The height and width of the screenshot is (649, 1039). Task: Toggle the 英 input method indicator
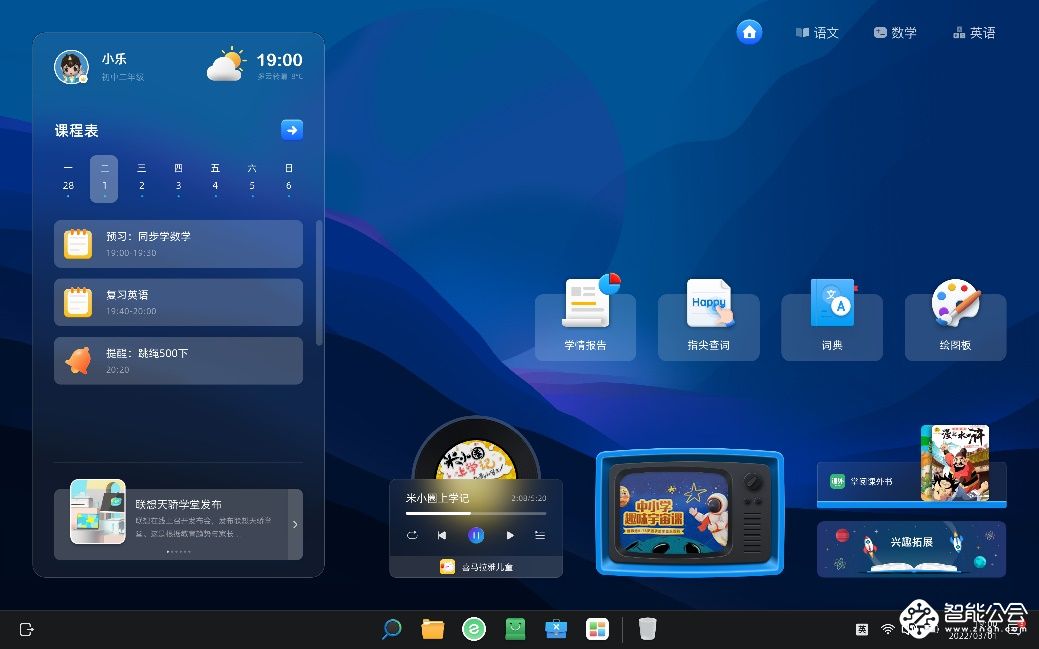pos(862,629)
